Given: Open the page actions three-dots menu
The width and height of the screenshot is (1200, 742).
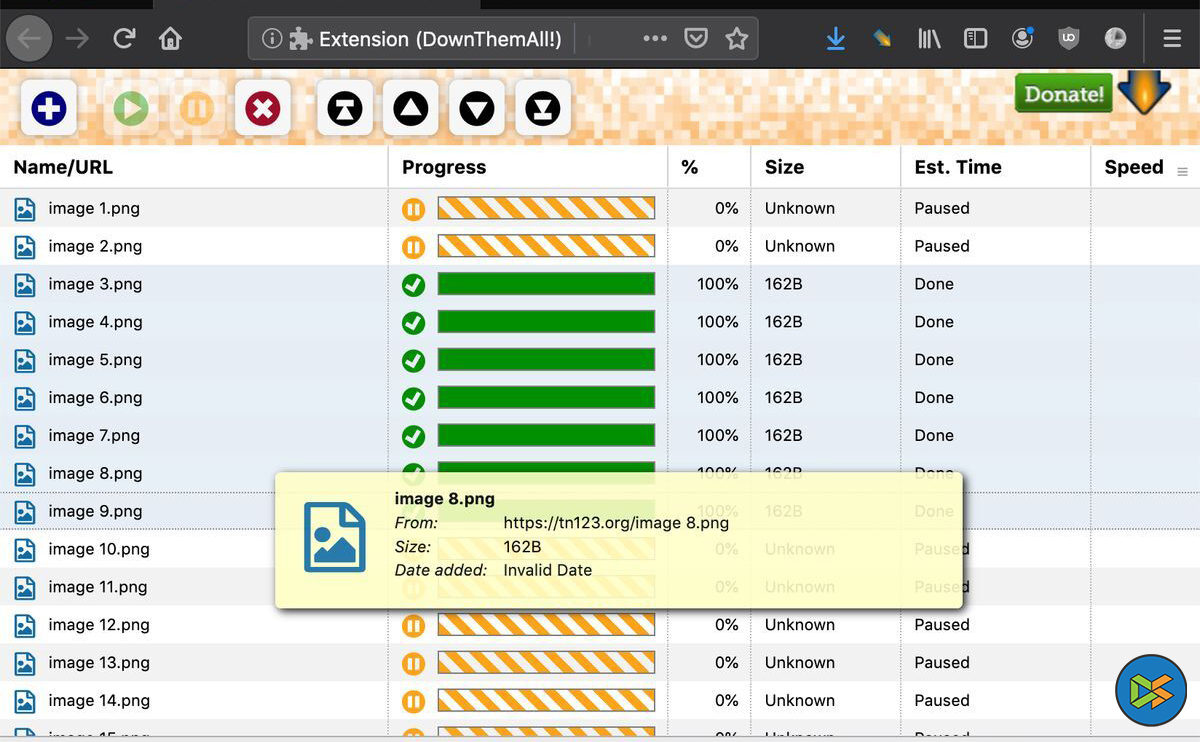Looking at the screenshot, I should (x=655, y=39).
